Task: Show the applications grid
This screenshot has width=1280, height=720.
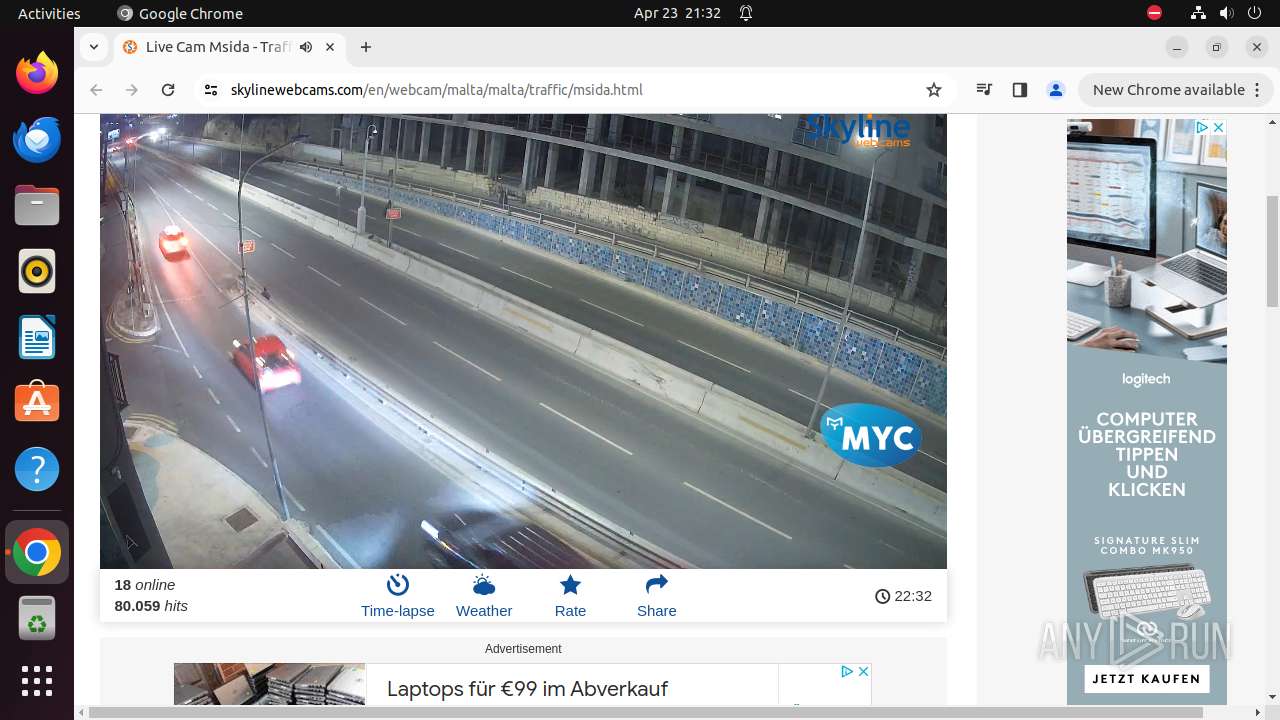Action: (x=37, y=680)
